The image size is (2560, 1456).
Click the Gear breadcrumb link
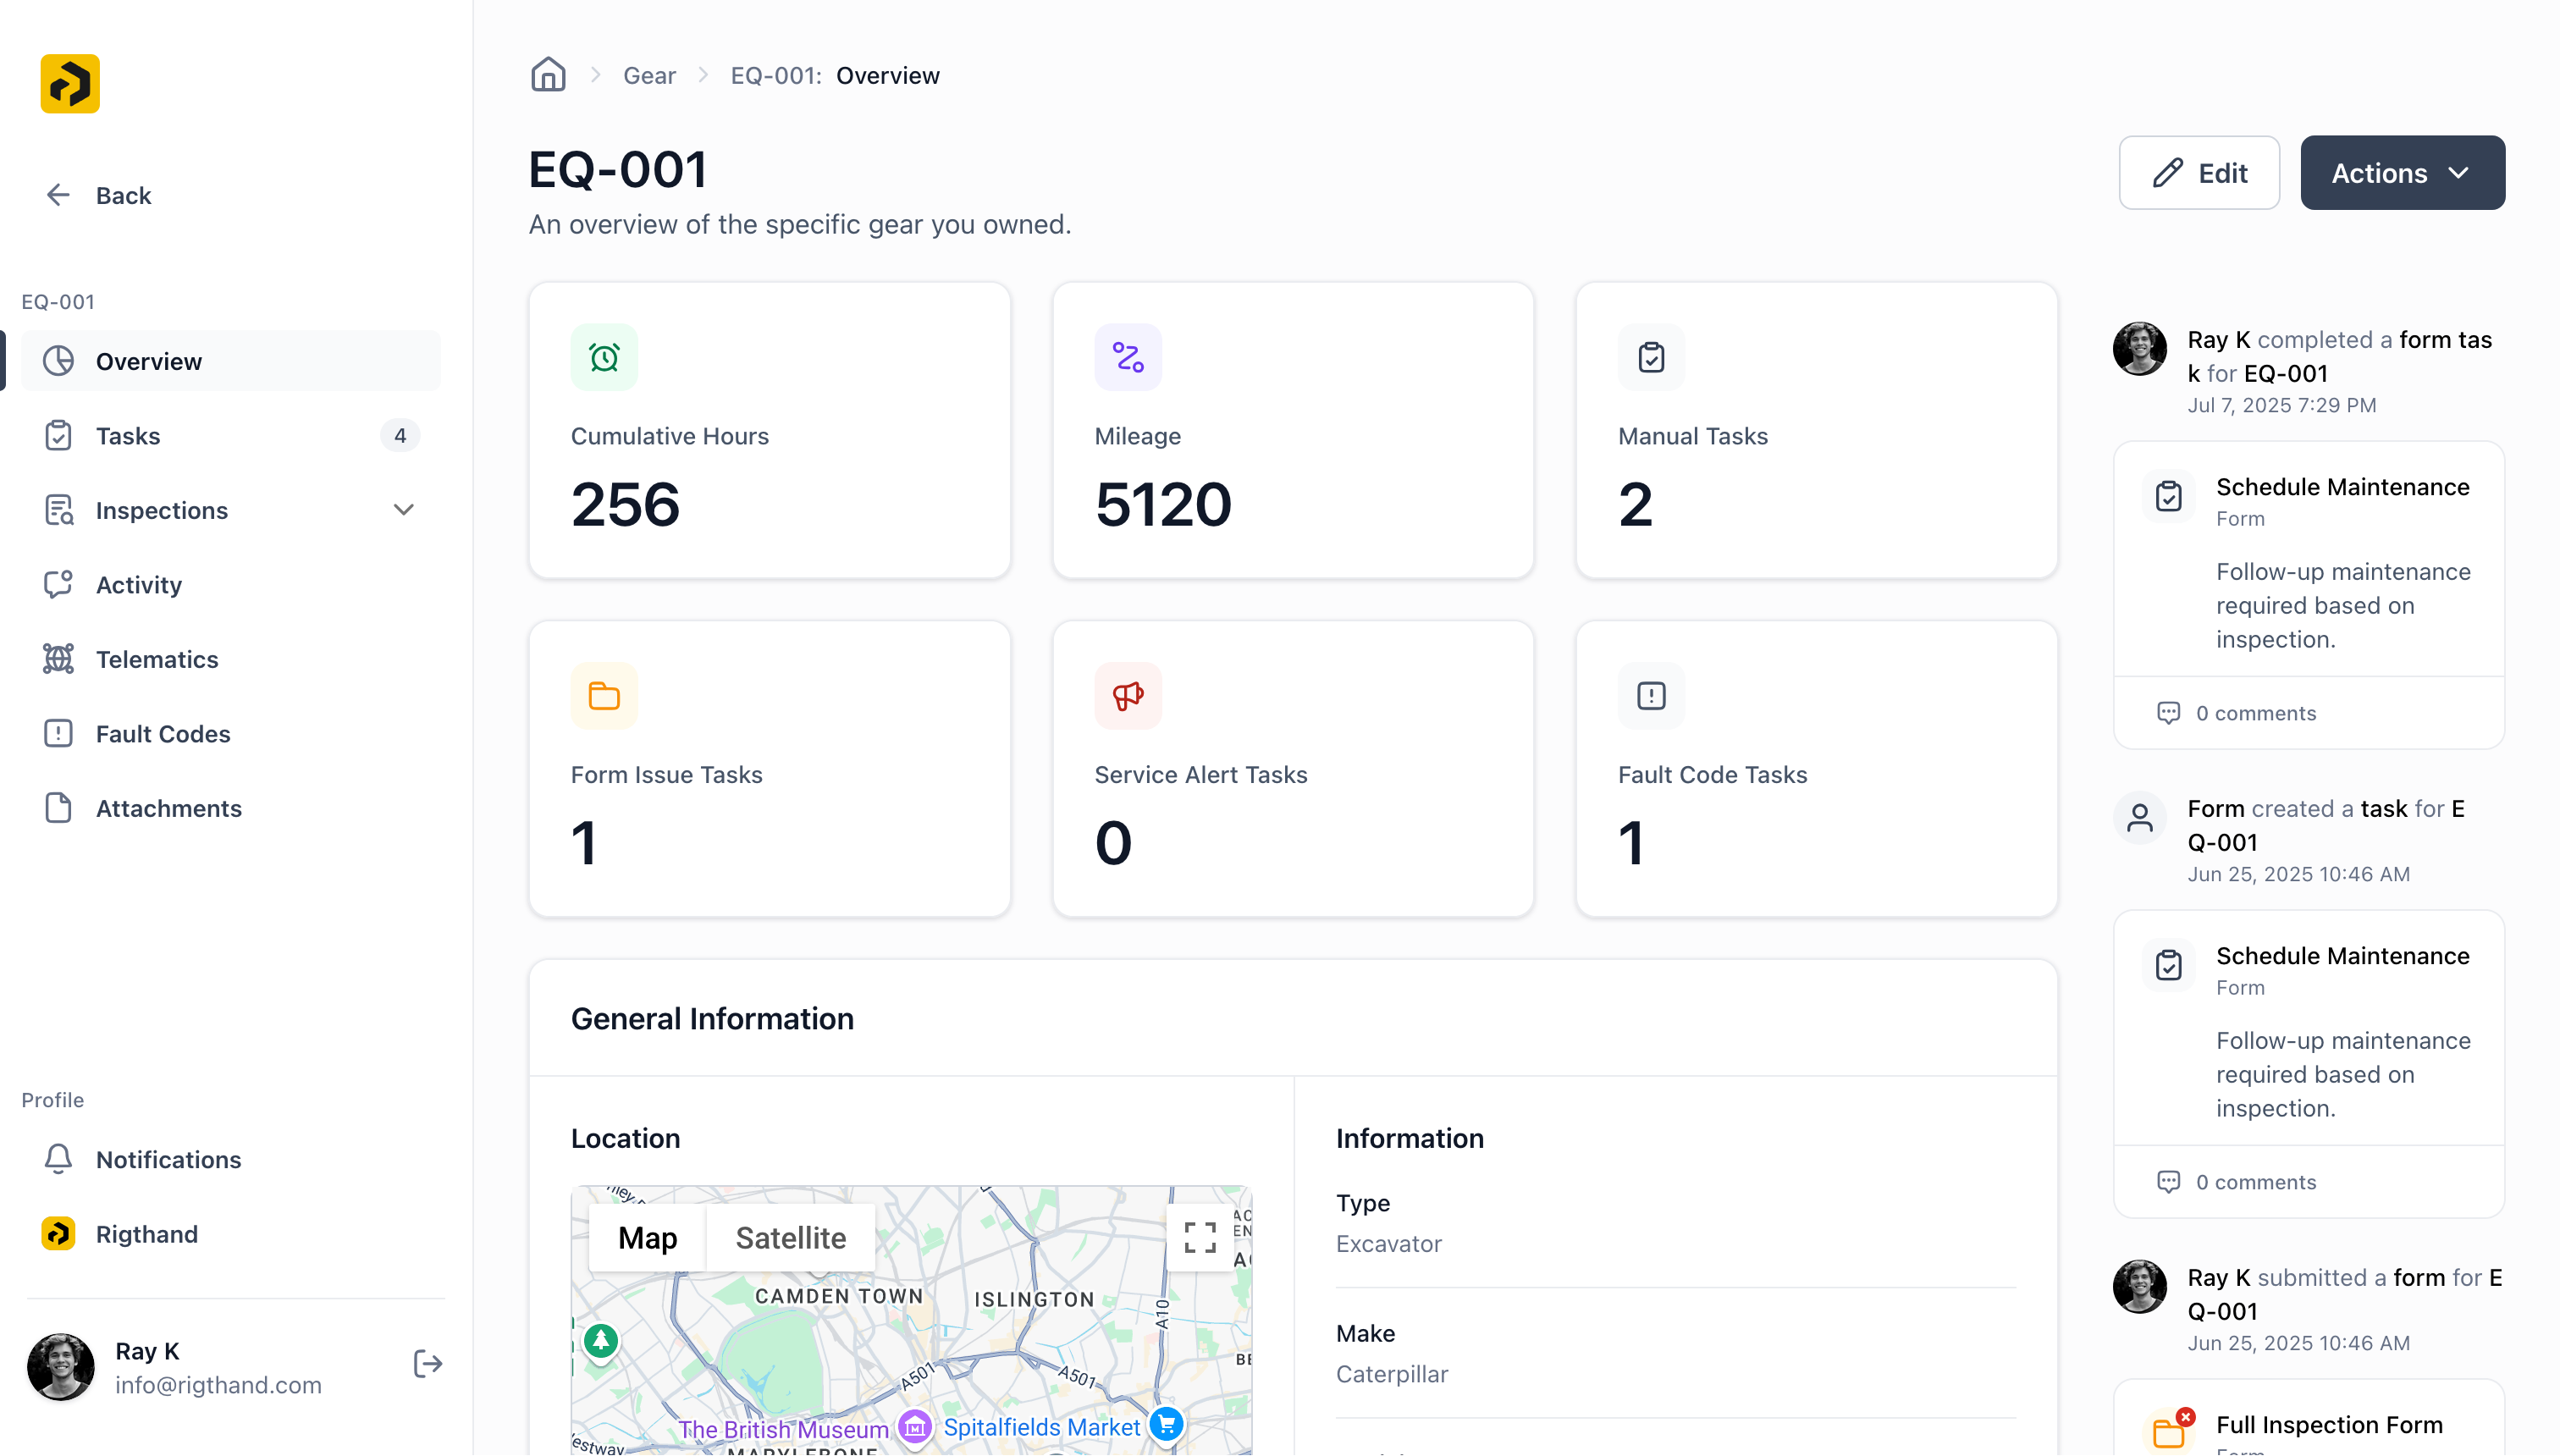649,76
